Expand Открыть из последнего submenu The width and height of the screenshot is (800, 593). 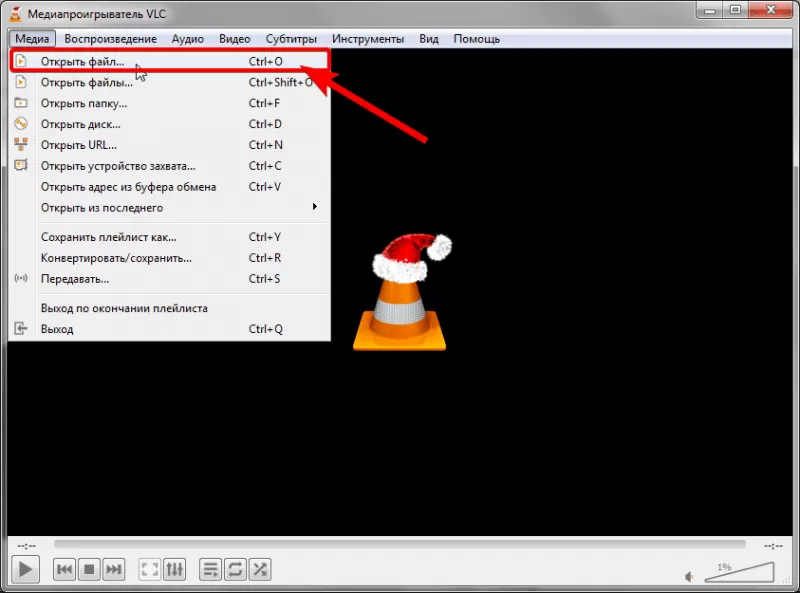point(169,208)
